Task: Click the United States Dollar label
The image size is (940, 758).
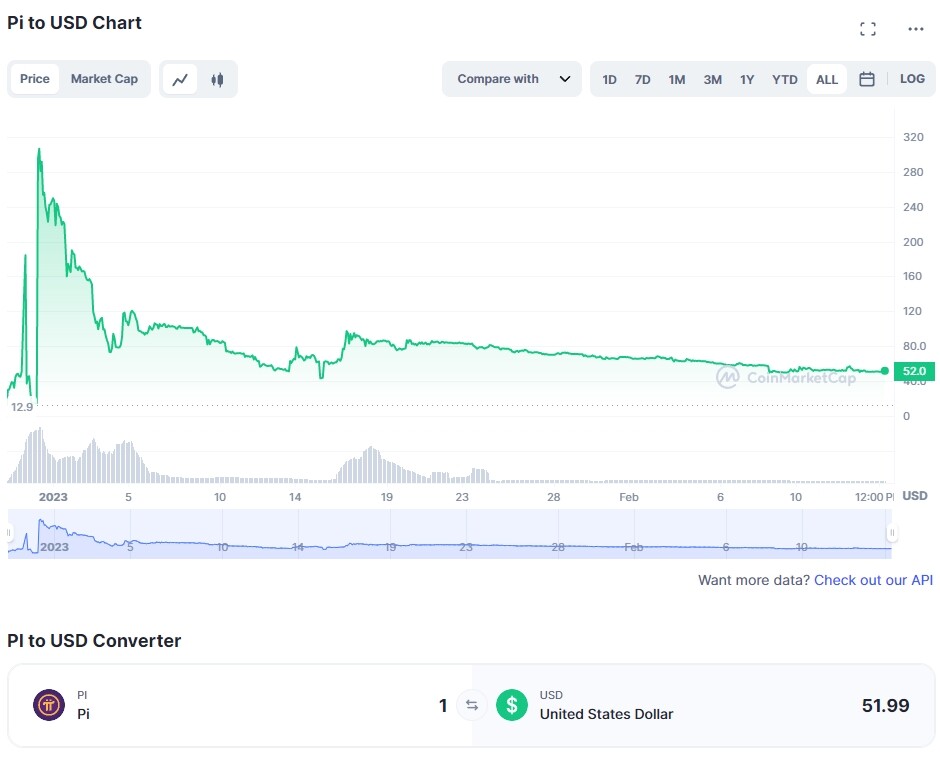Action: click(606, 714)
